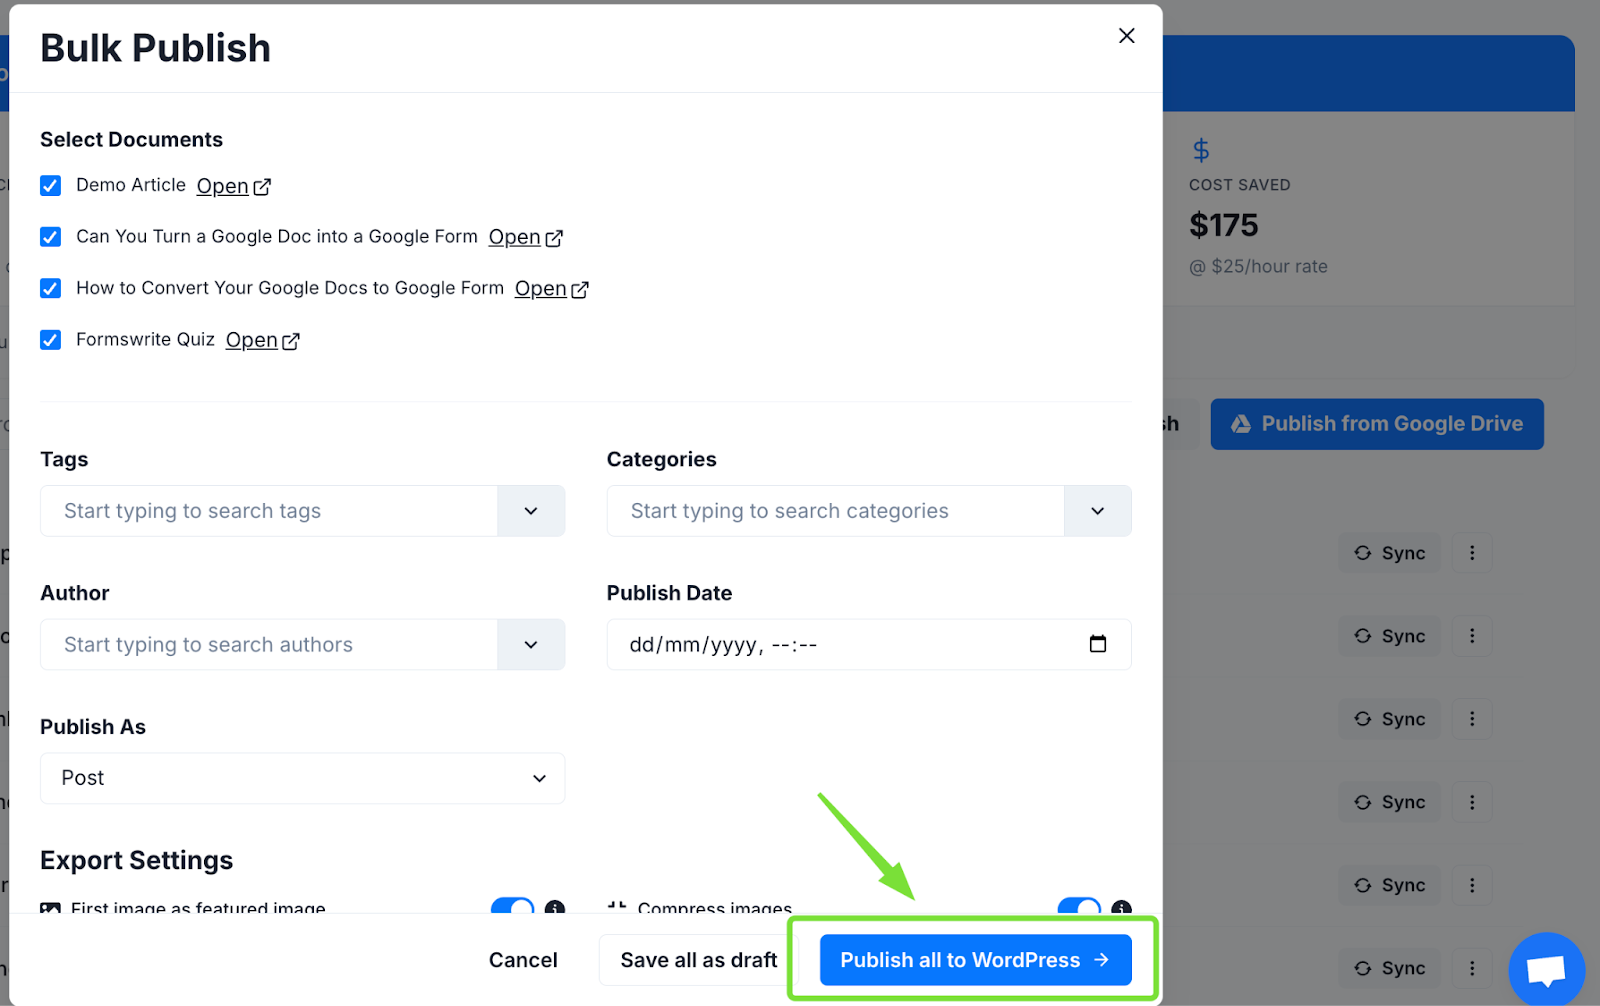Click the info icon beside featured image toggle

pos(556,910)
